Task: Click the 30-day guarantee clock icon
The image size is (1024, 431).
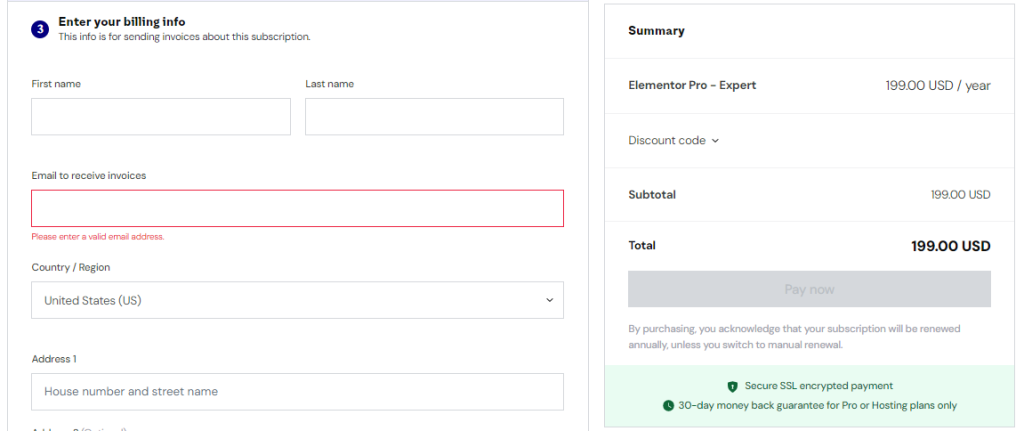Action: pos(668,406)
